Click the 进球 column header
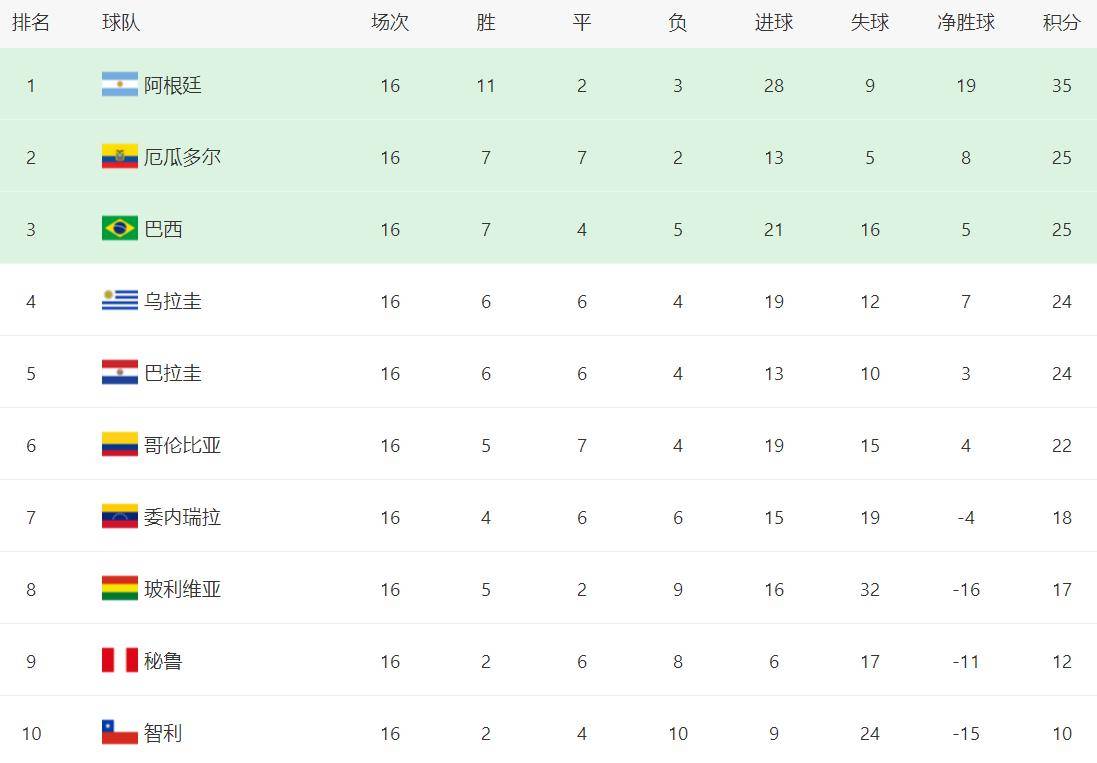Viewport: 1097px width, 763px height. [774, 22]
